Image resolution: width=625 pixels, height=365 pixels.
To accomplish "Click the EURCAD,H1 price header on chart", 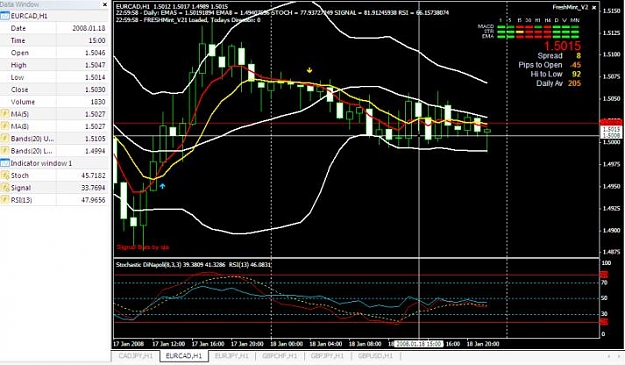I will 172,6.
